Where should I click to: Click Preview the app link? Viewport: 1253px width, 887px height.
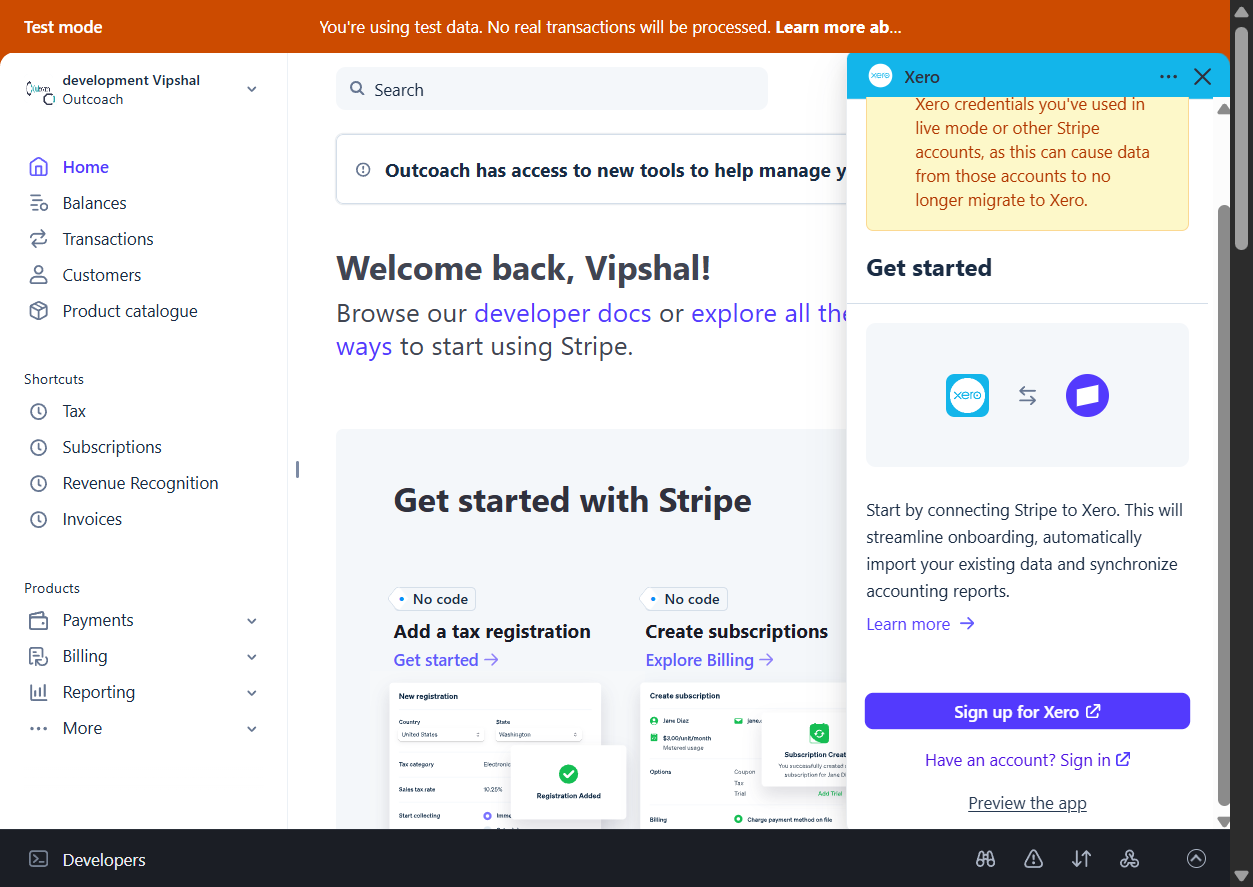click(x=1027, y=803)
